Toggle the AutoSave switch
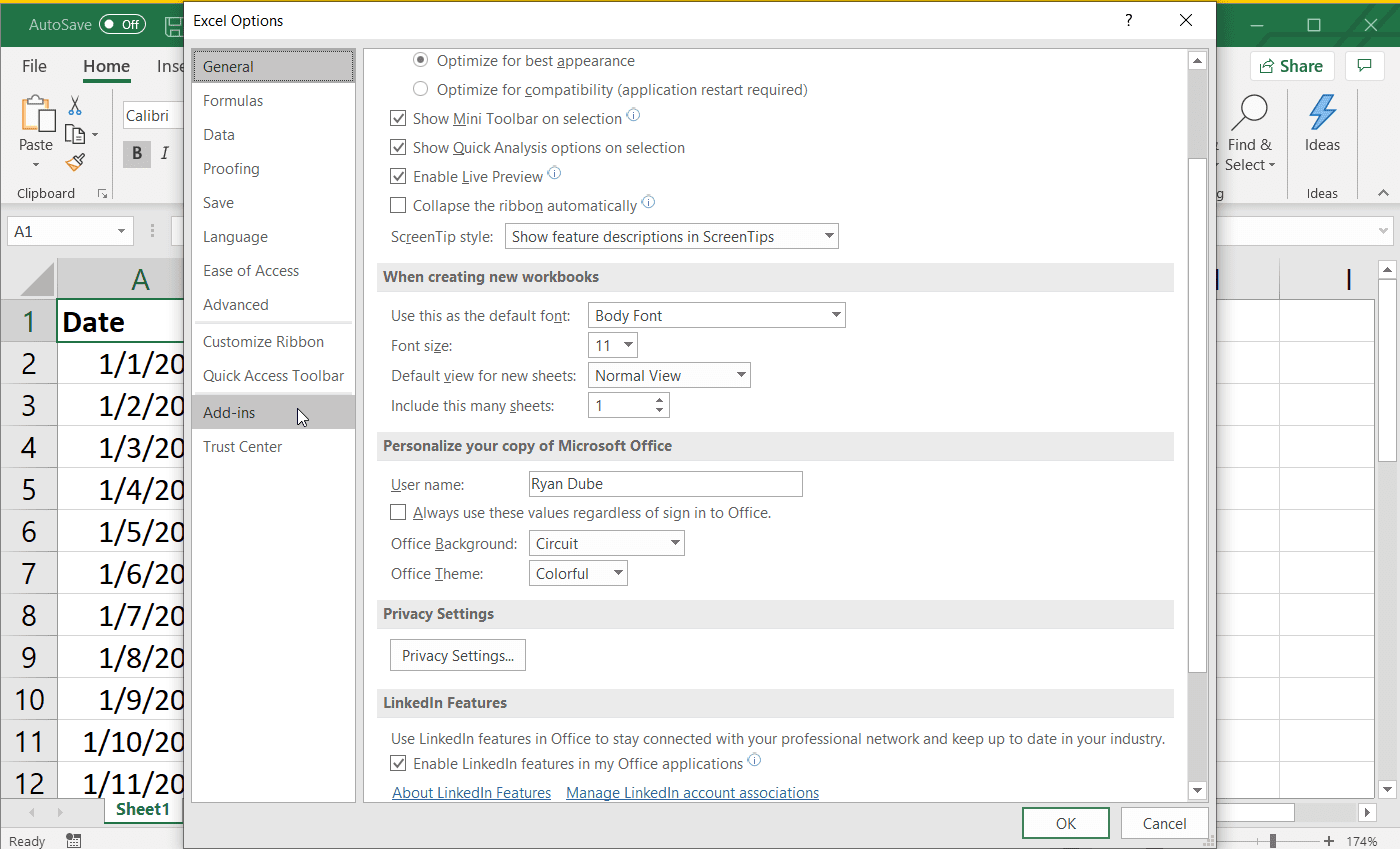The width and height of the screenshot is (1400, 849). coord(123,24)
